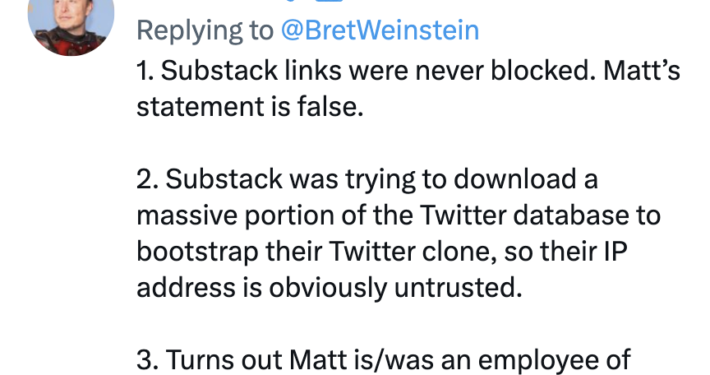Click the word "download" in the second point
This screenshot has height=375, width=710.
tap(515, 179)
